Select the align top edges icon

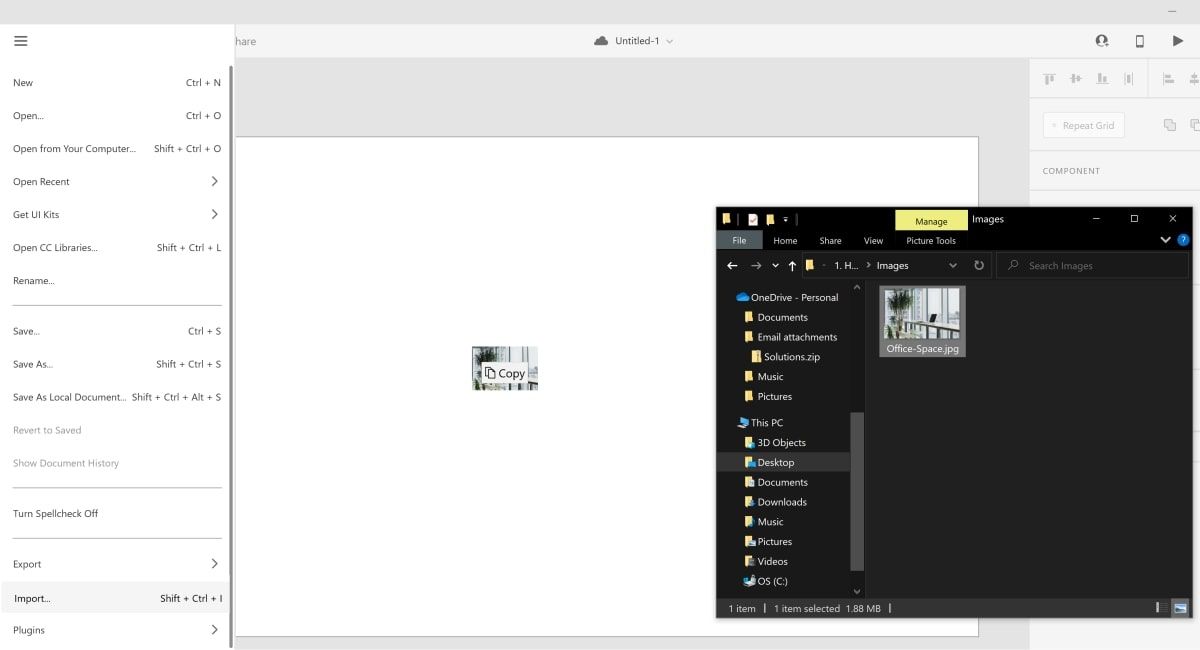[1049, 78]
